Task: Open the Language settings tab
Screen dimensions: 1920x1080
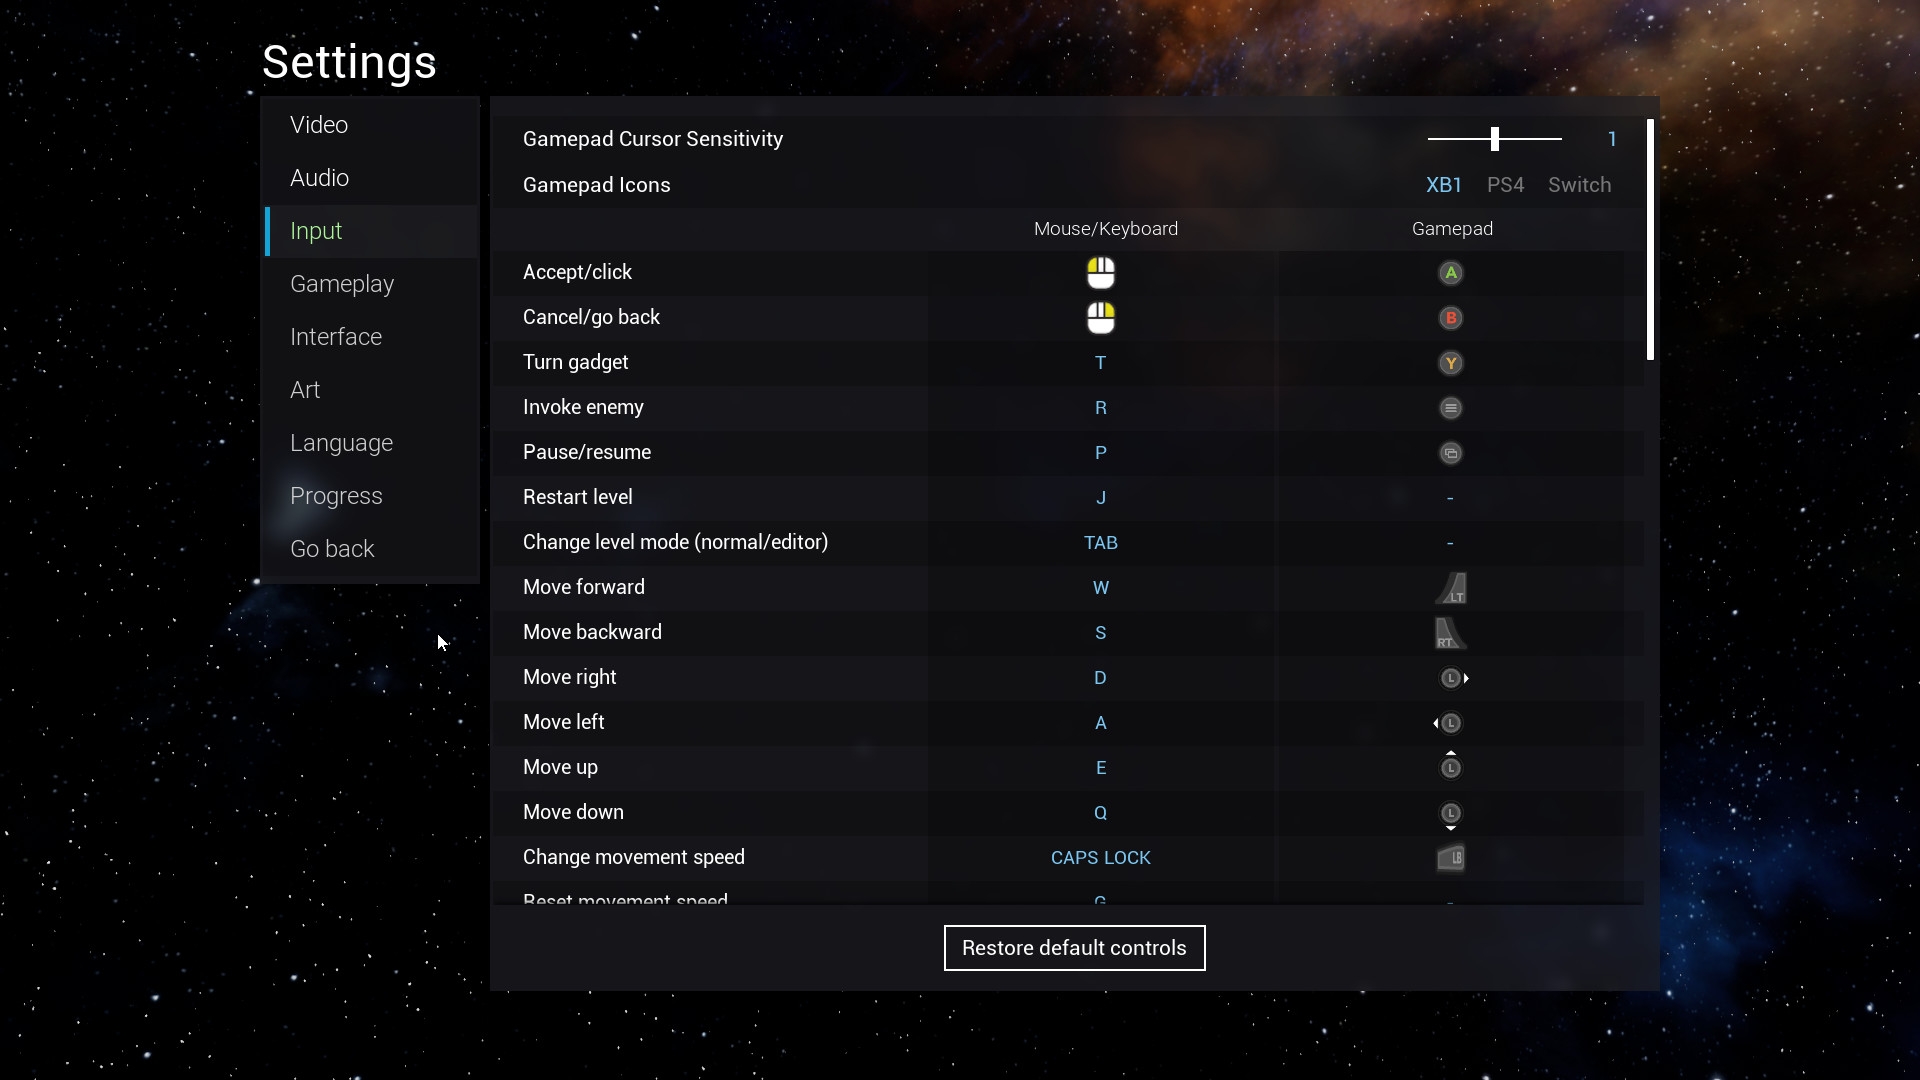Action: (341, 443)
